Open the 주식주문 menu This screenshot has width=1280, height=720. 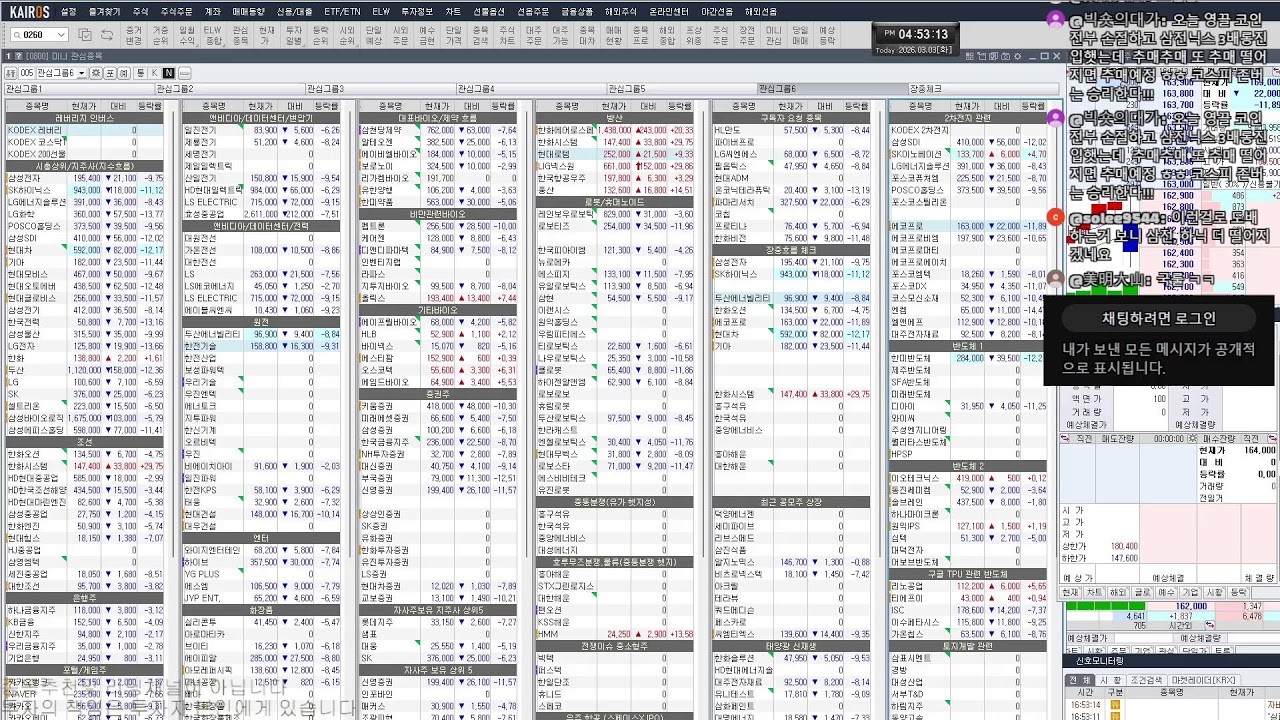[x=177, y=11]
